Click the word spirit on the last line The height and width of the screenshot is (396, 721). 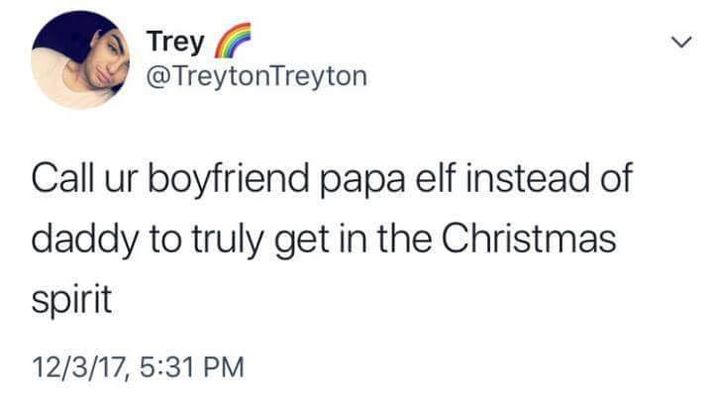click(x=72, y=299)
